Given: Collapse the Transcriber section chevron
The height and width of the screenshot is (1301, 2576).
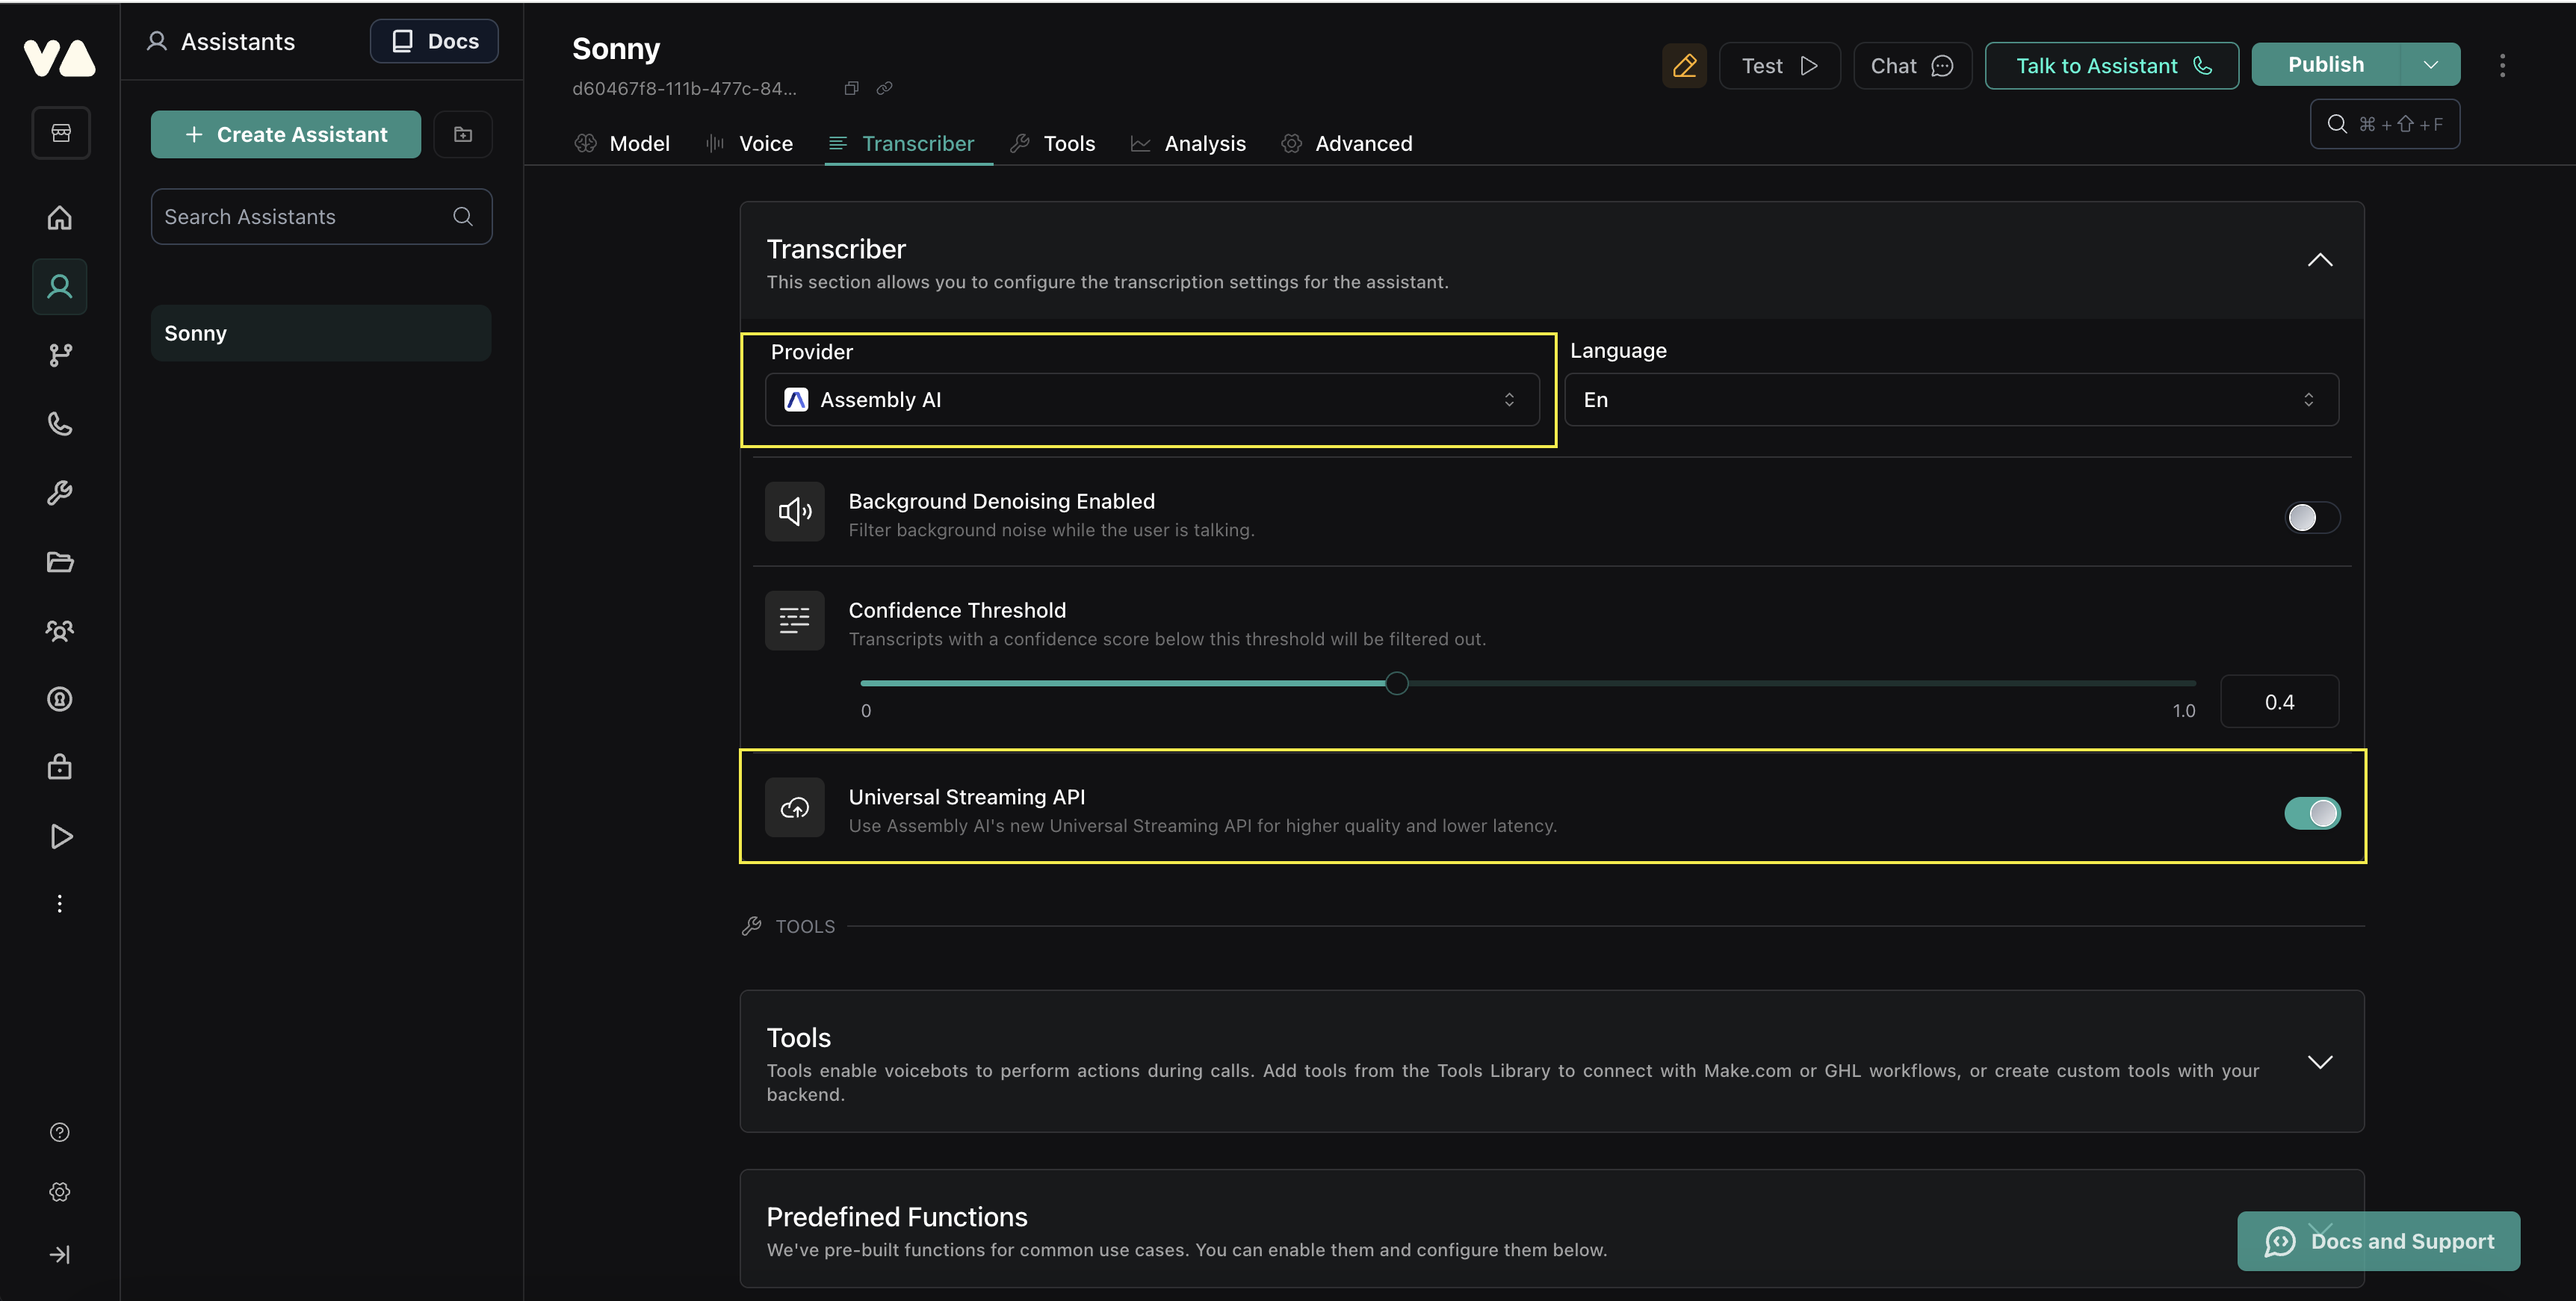Looking at the screenshot, I should pyautogui.click(x=2319, y=260).
